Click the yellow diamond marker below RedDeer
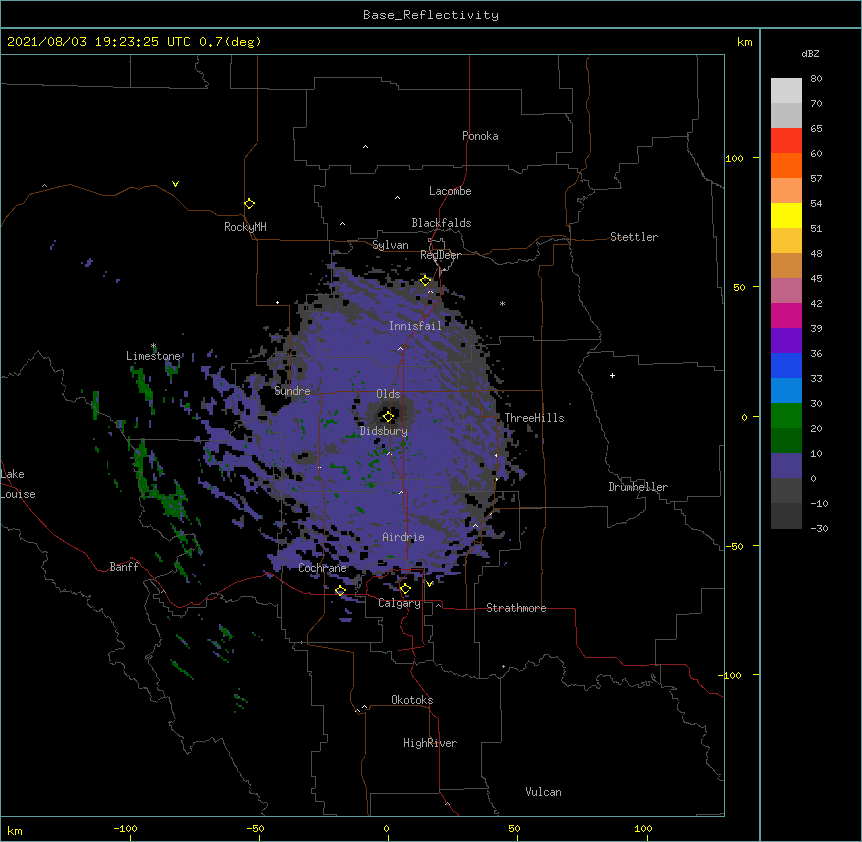The height and width of the screenshot is (842, 862). point(425,281)
